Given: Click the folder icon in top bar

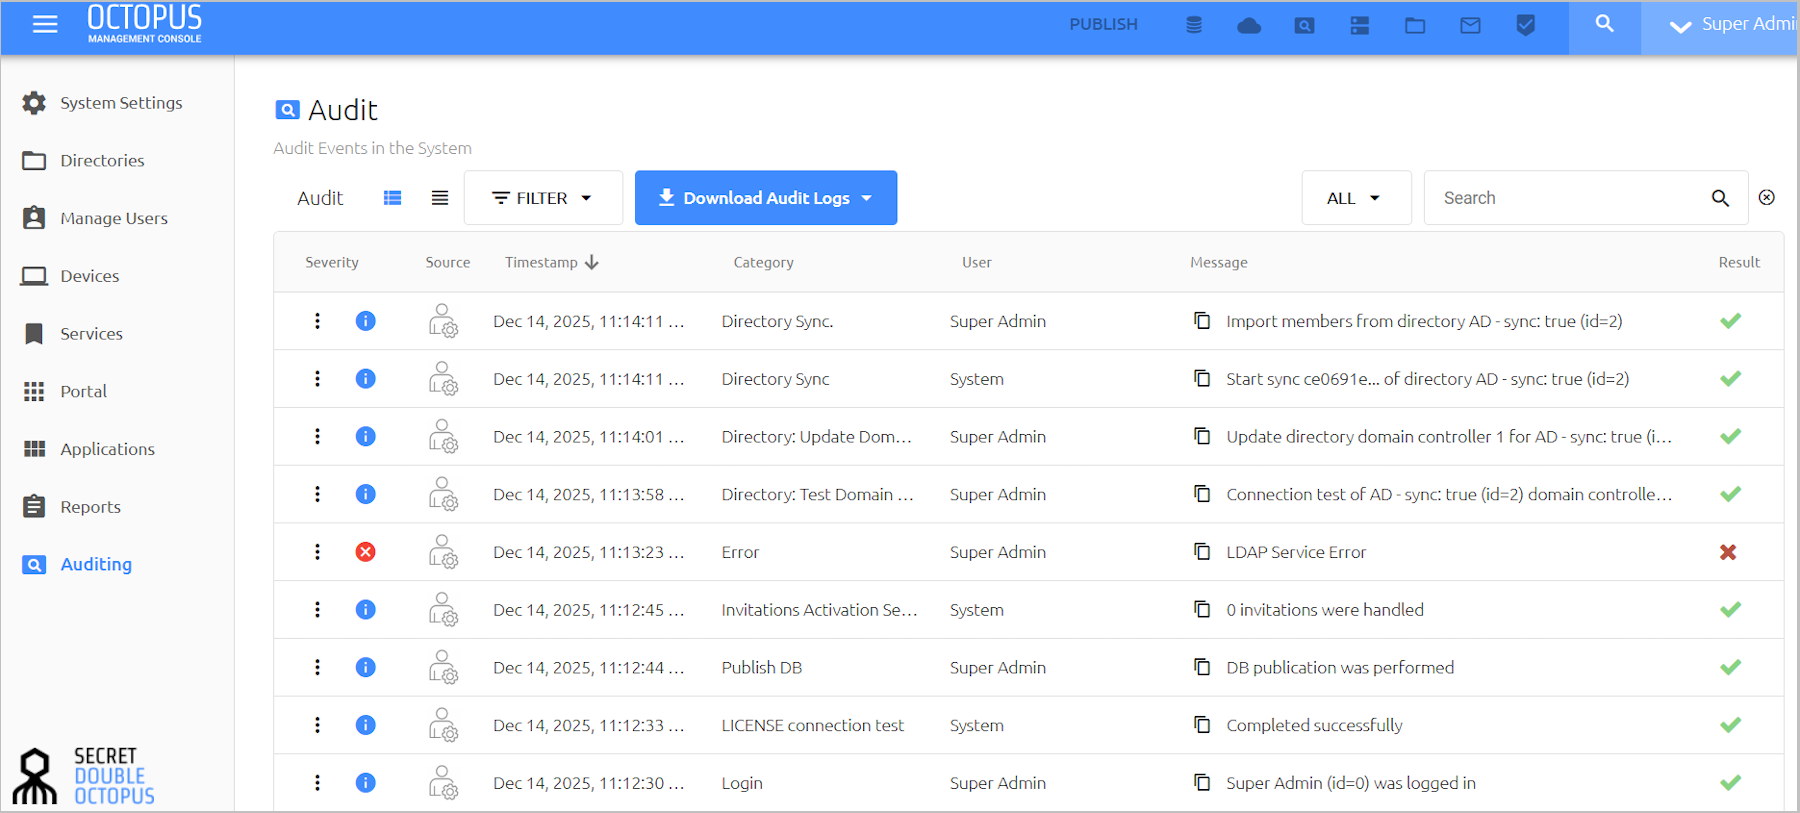Looking at the screenshot, I should (x=1415, y=26).
